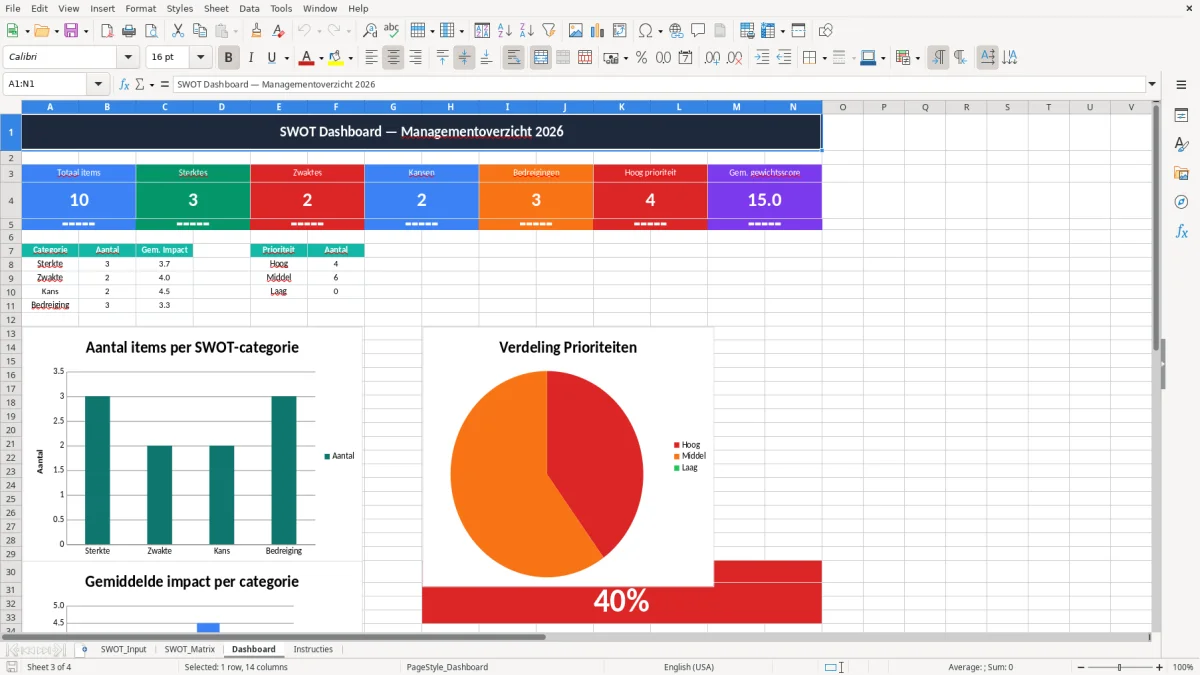Click the formula input line
This screenshot has height=675, width=1200.
pos(658,84)
